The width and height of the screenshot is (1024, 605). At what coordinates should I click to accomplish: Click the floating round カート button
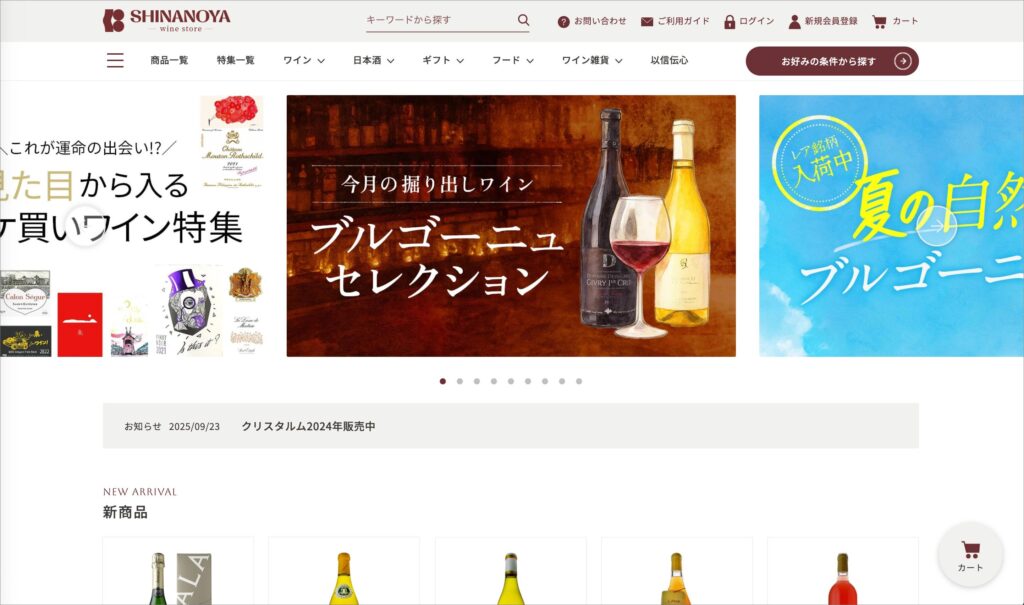(970, 554)
